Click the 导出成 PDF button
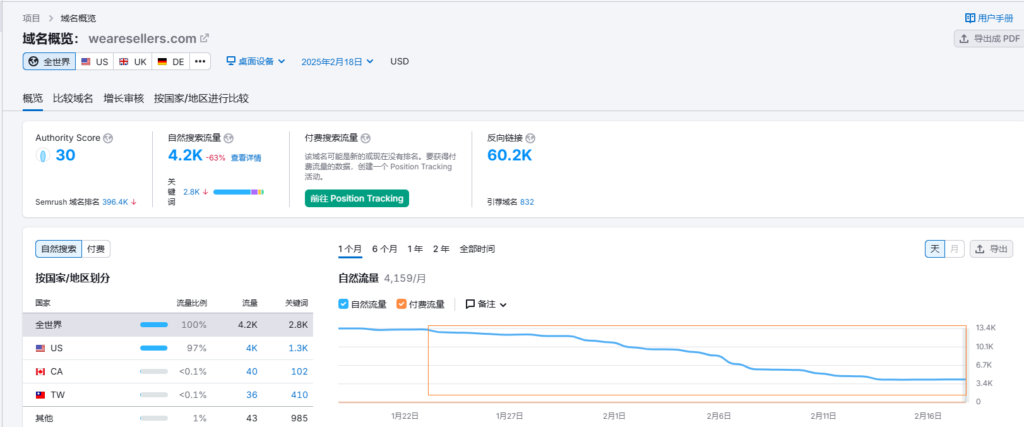This screenshot has width=1024, height=427. (987, 39)
